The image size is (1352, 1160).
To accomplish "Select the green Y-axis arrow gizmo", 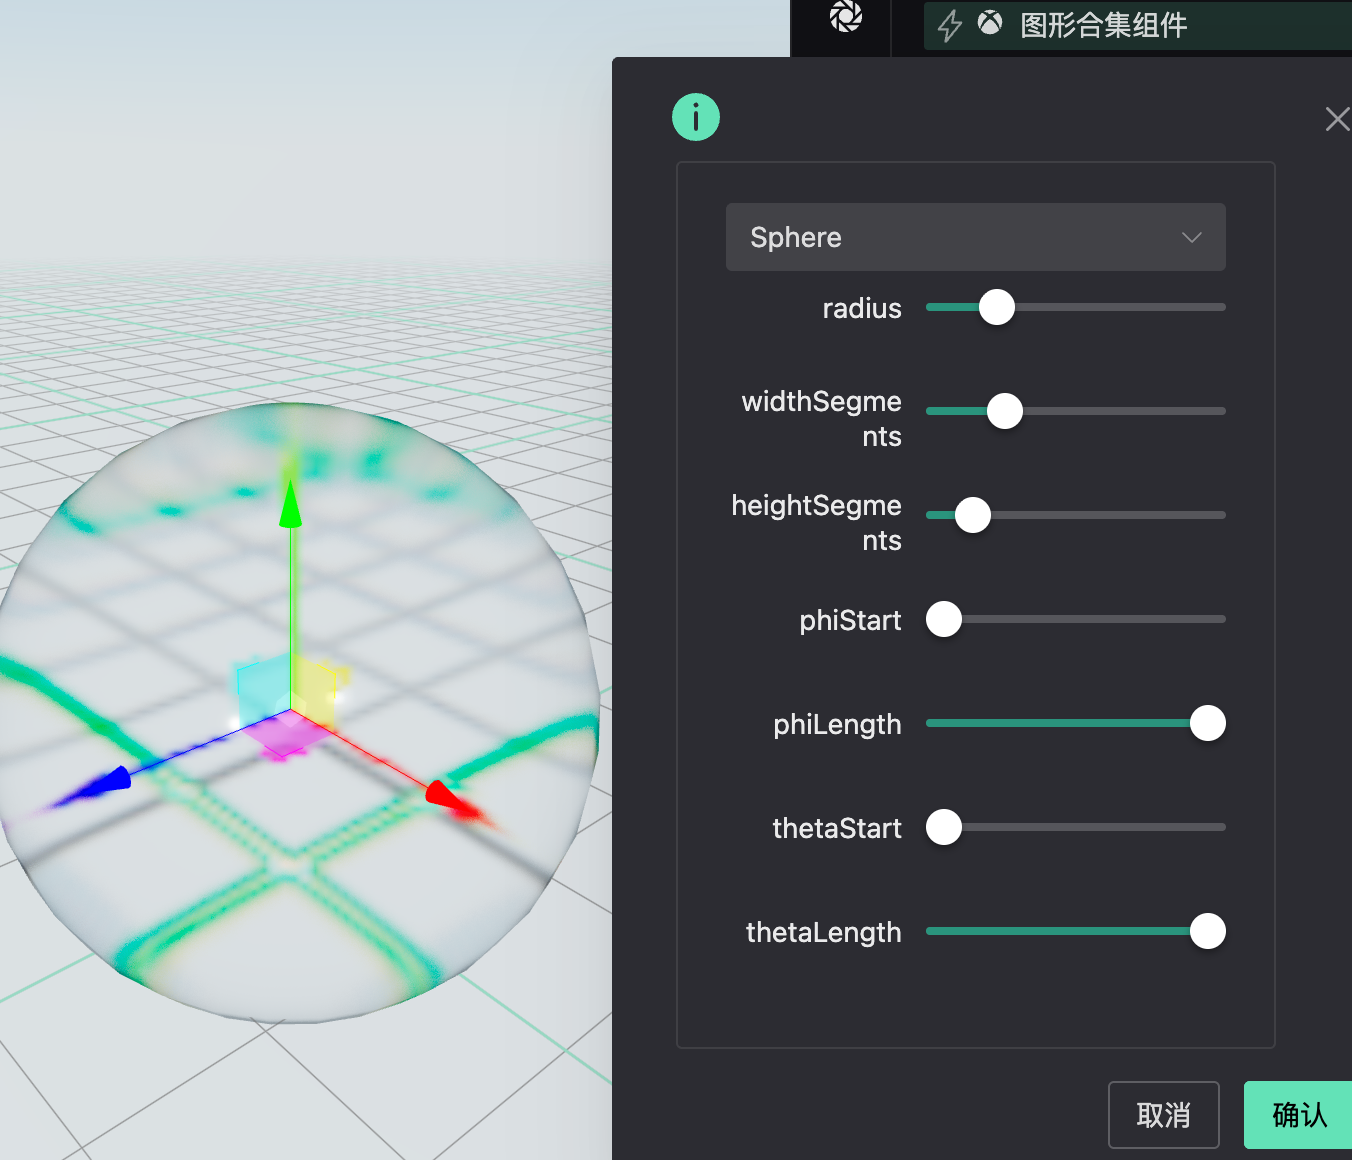I will [x=290, y=505].
